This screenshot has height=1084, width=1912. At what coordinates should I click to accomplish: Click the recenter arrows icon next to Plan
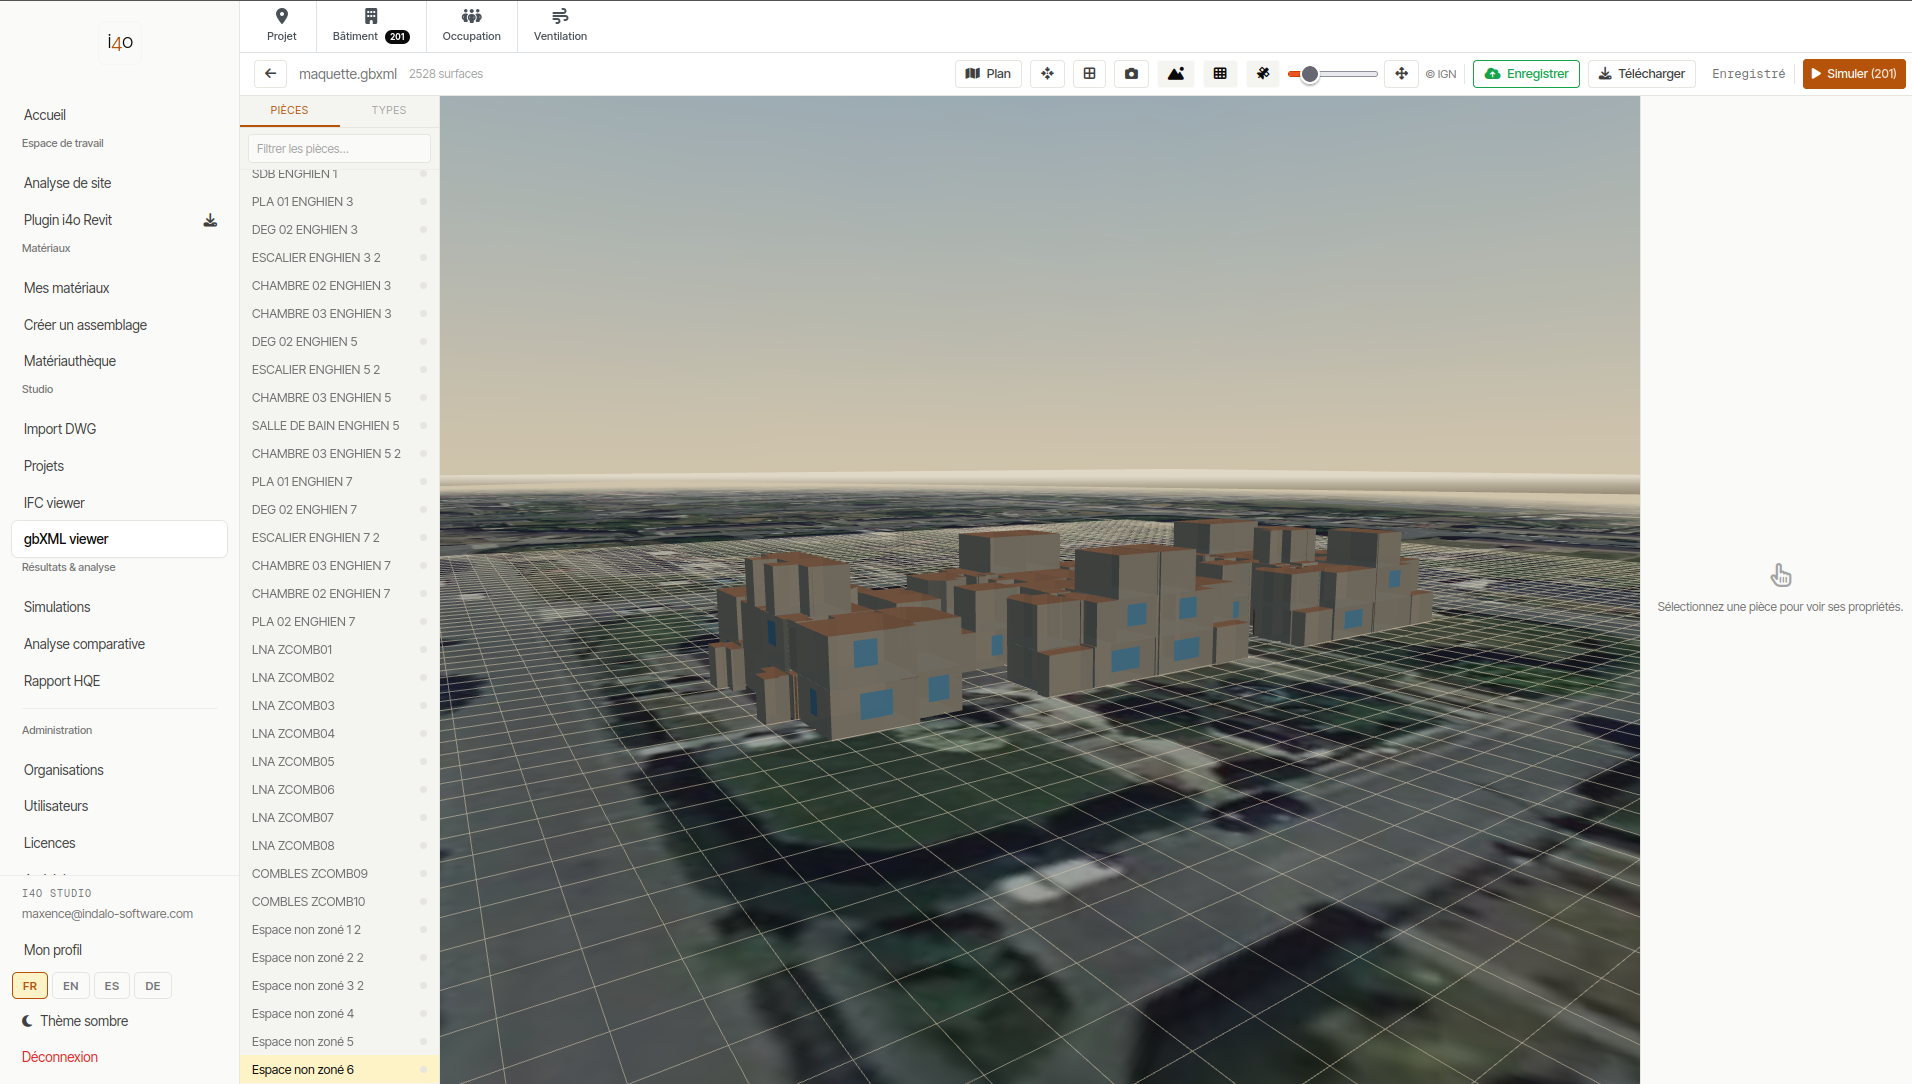(1047, 74)
